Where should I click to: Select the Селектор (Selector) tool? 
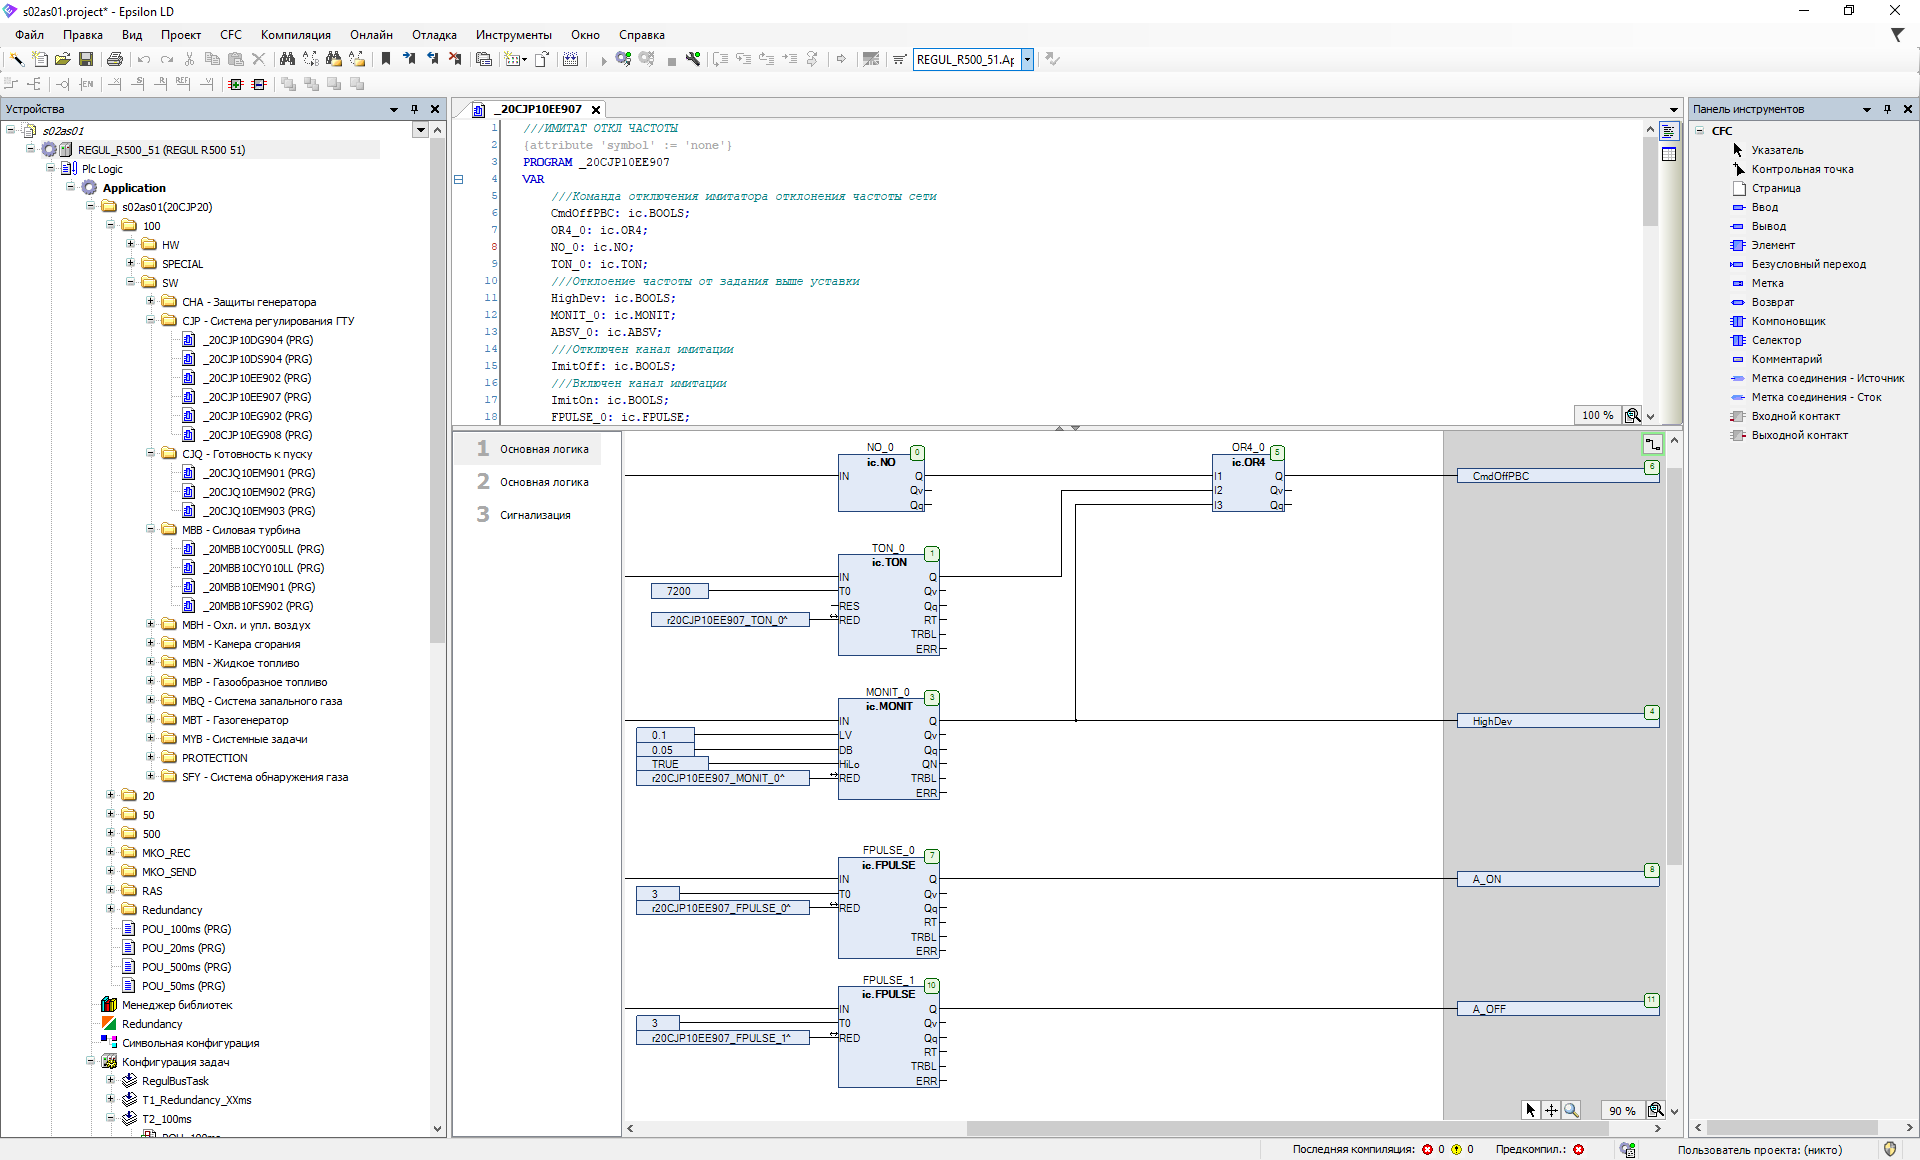coord(1776,340)
